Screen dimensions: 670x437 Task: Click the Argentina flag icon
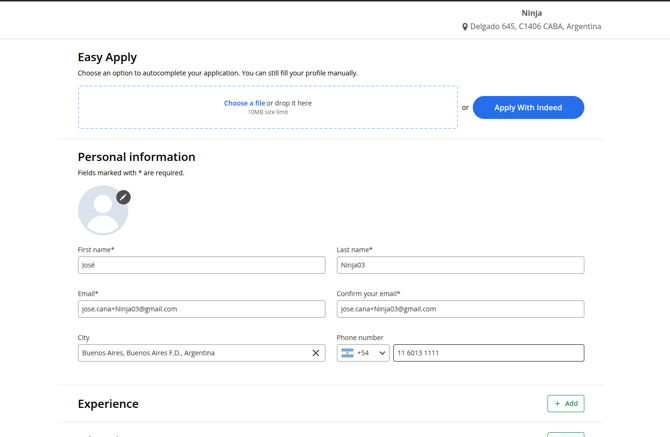pyautogui.click(x=347, y=353)
